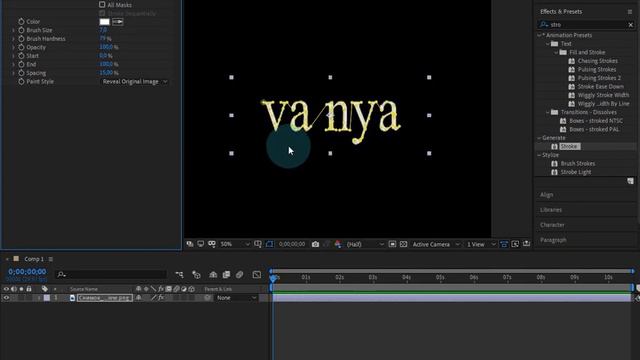This screenshot has height=360, width=640.
Task: Toggle the Brush Hardness stopwatch
Action: (x=21, y=39)
